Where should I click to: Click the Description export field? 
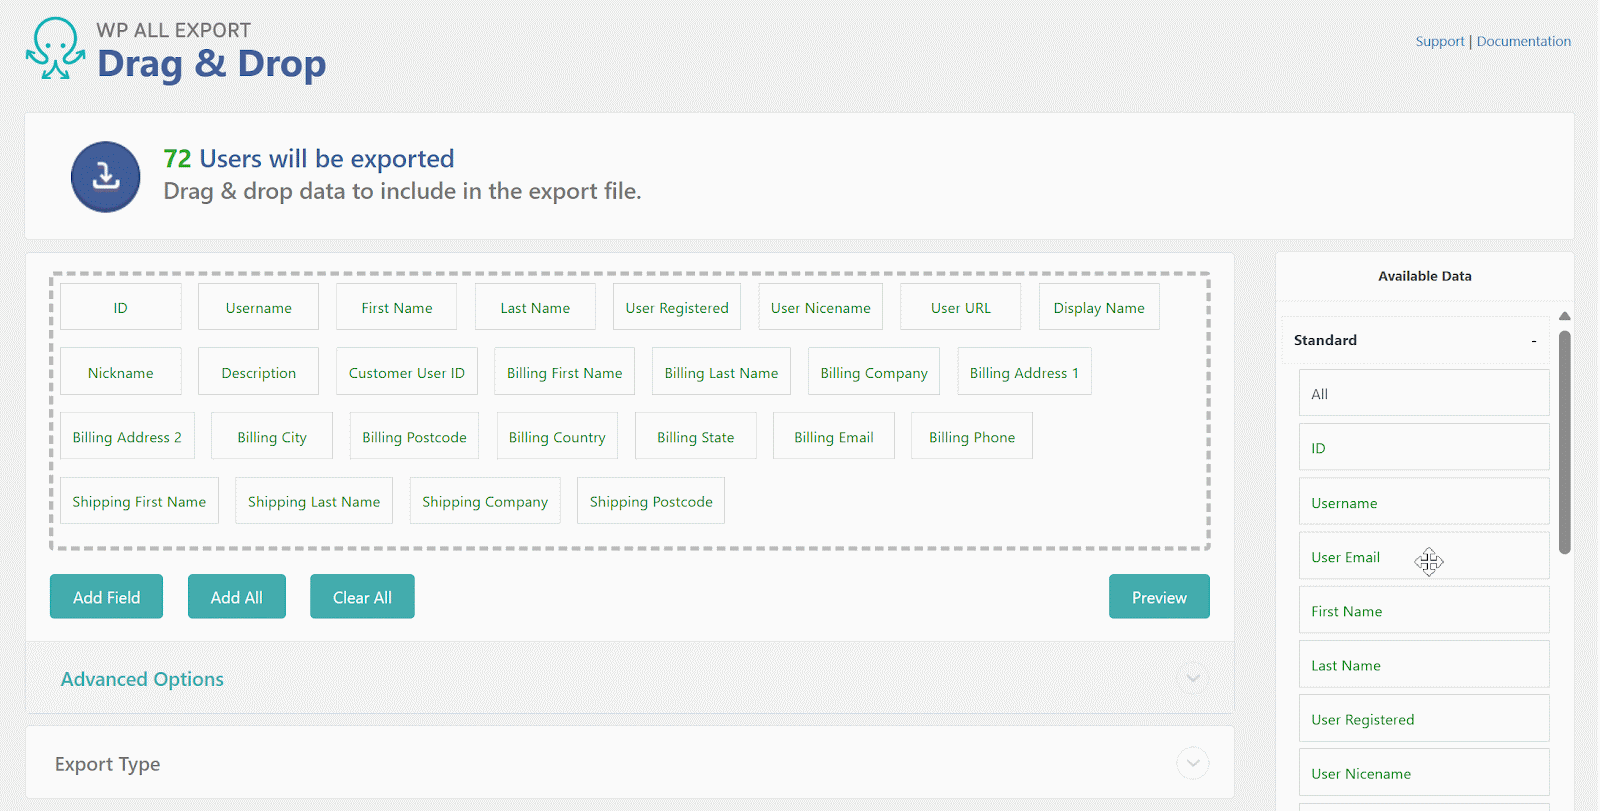pyautogui.click(x=258, y=372)
